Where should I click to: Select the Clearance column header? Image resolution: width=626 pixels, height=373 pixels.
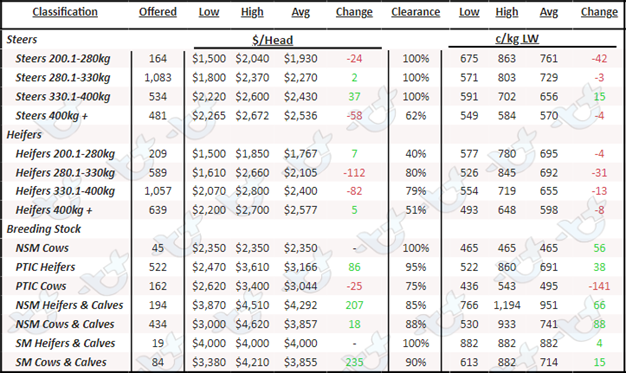pos(416,12)
